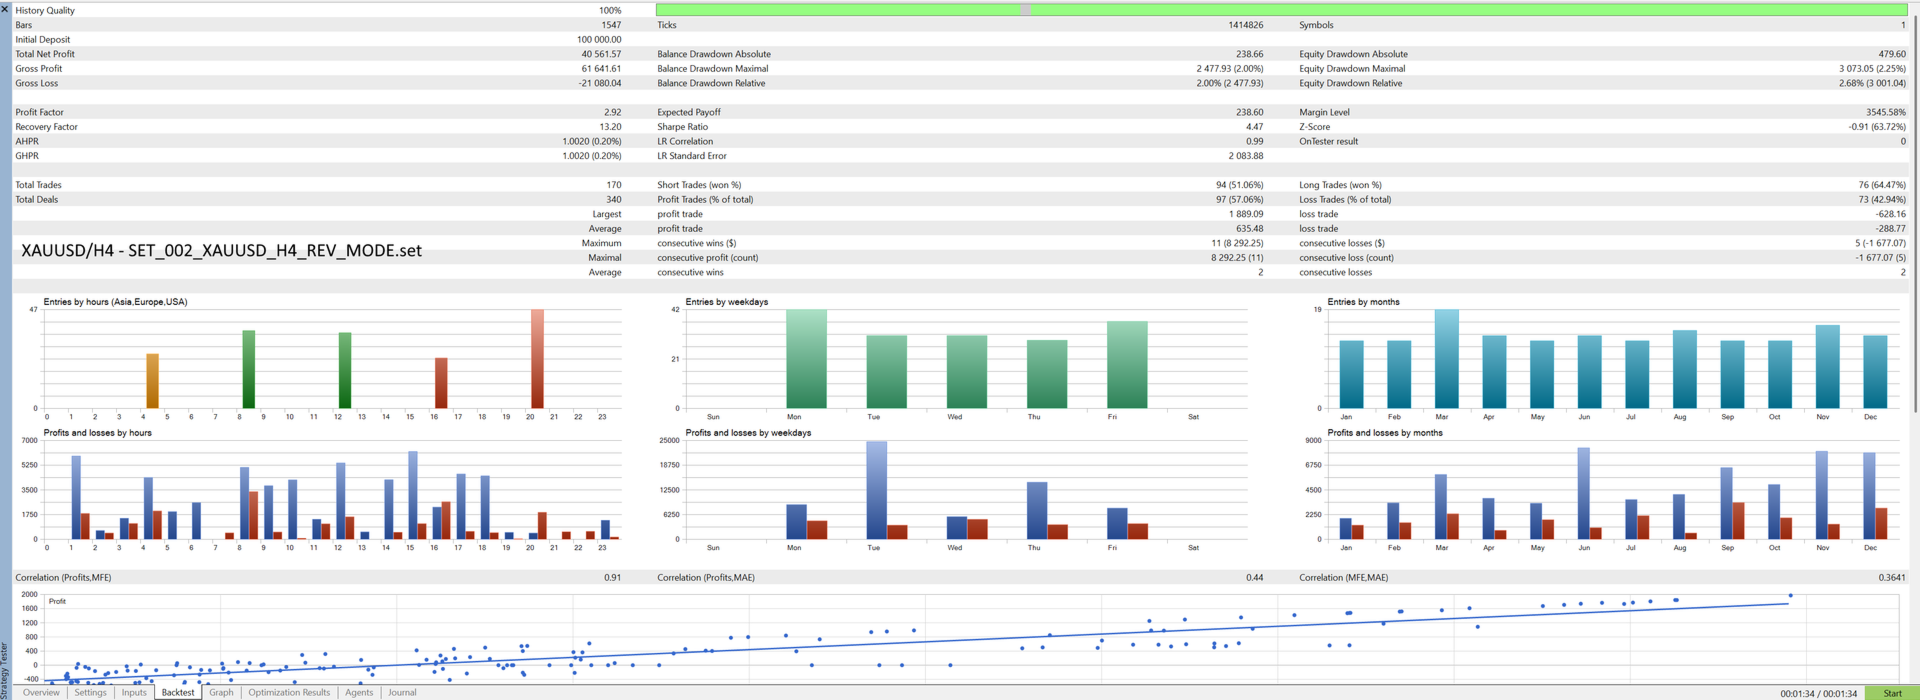Viewport: 1920px width, 700px height.
Task: Select the Backtest tab
Action: point(178,692)
